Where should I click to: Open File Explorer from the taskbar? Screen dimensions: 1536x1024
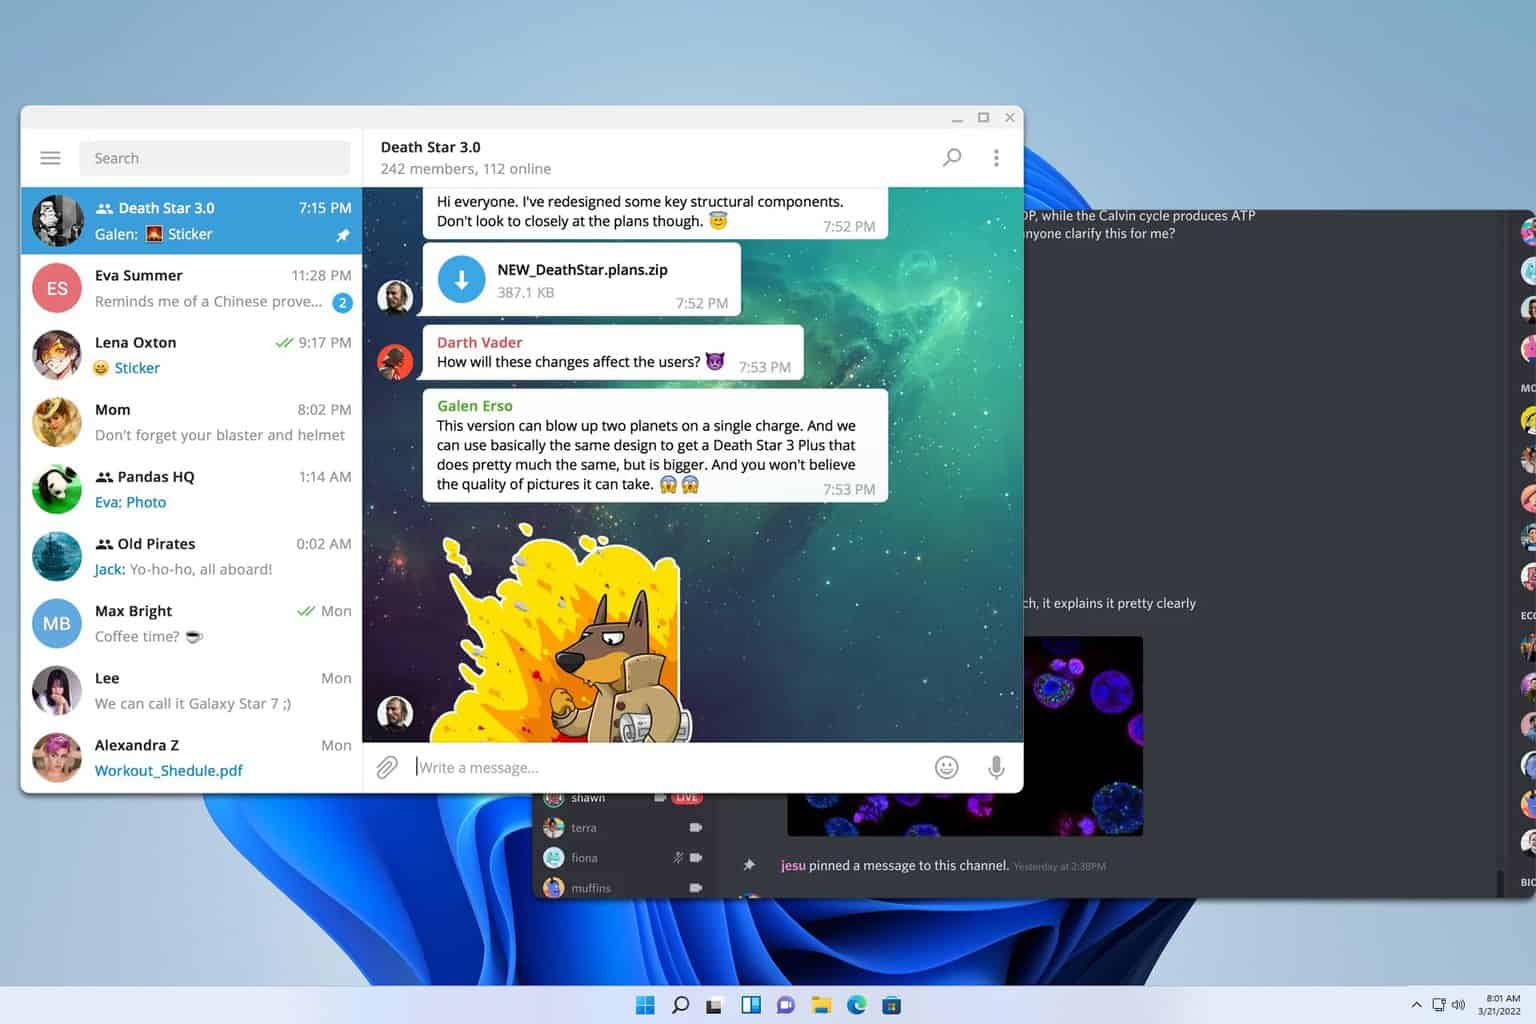821,1005
